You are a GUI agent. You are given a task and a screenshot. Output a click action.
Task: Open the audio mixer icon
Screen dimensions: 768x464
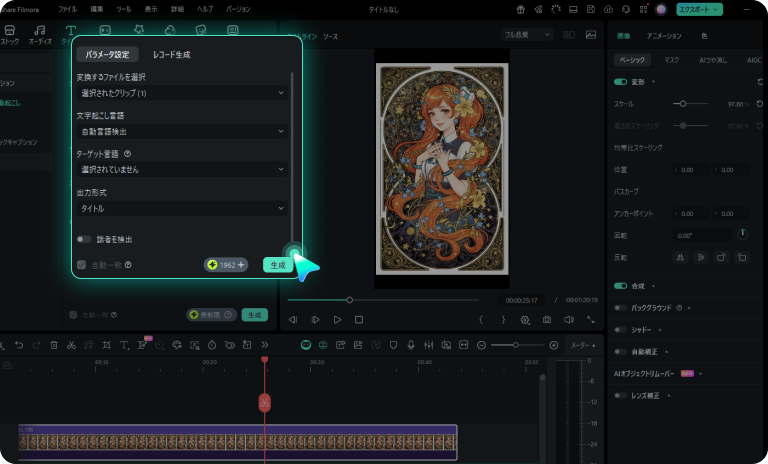[429, 345]
